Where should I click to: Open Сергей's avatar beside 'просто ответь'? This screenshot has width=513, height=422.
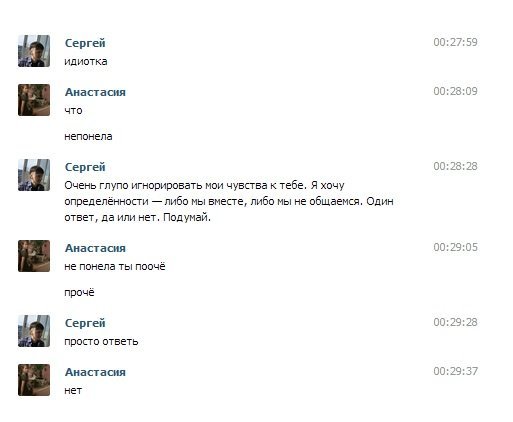coord(34,331)
